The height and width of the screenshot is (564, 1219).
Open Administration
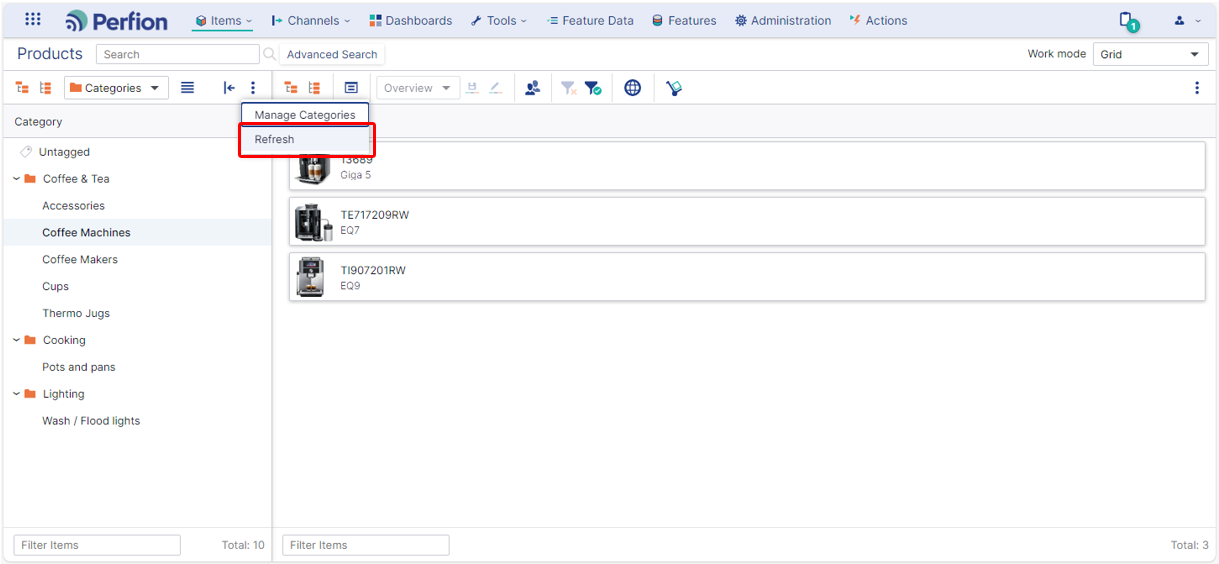pyautogui.click(x=783, y=20)
